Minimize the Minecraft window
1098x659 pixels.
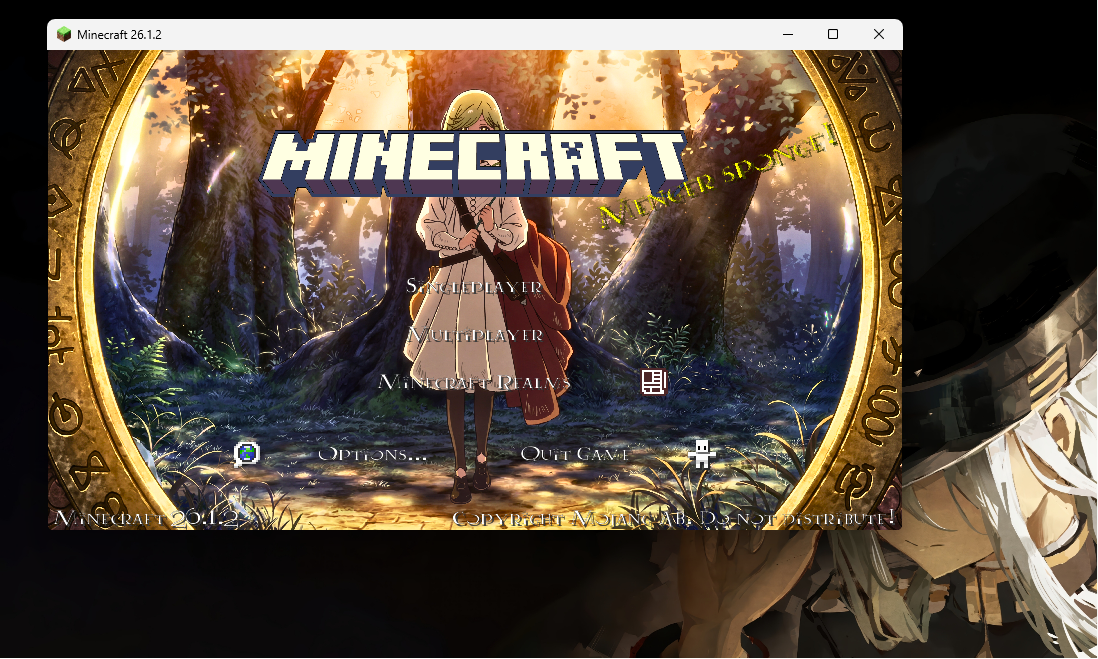(x=788, y=34)
